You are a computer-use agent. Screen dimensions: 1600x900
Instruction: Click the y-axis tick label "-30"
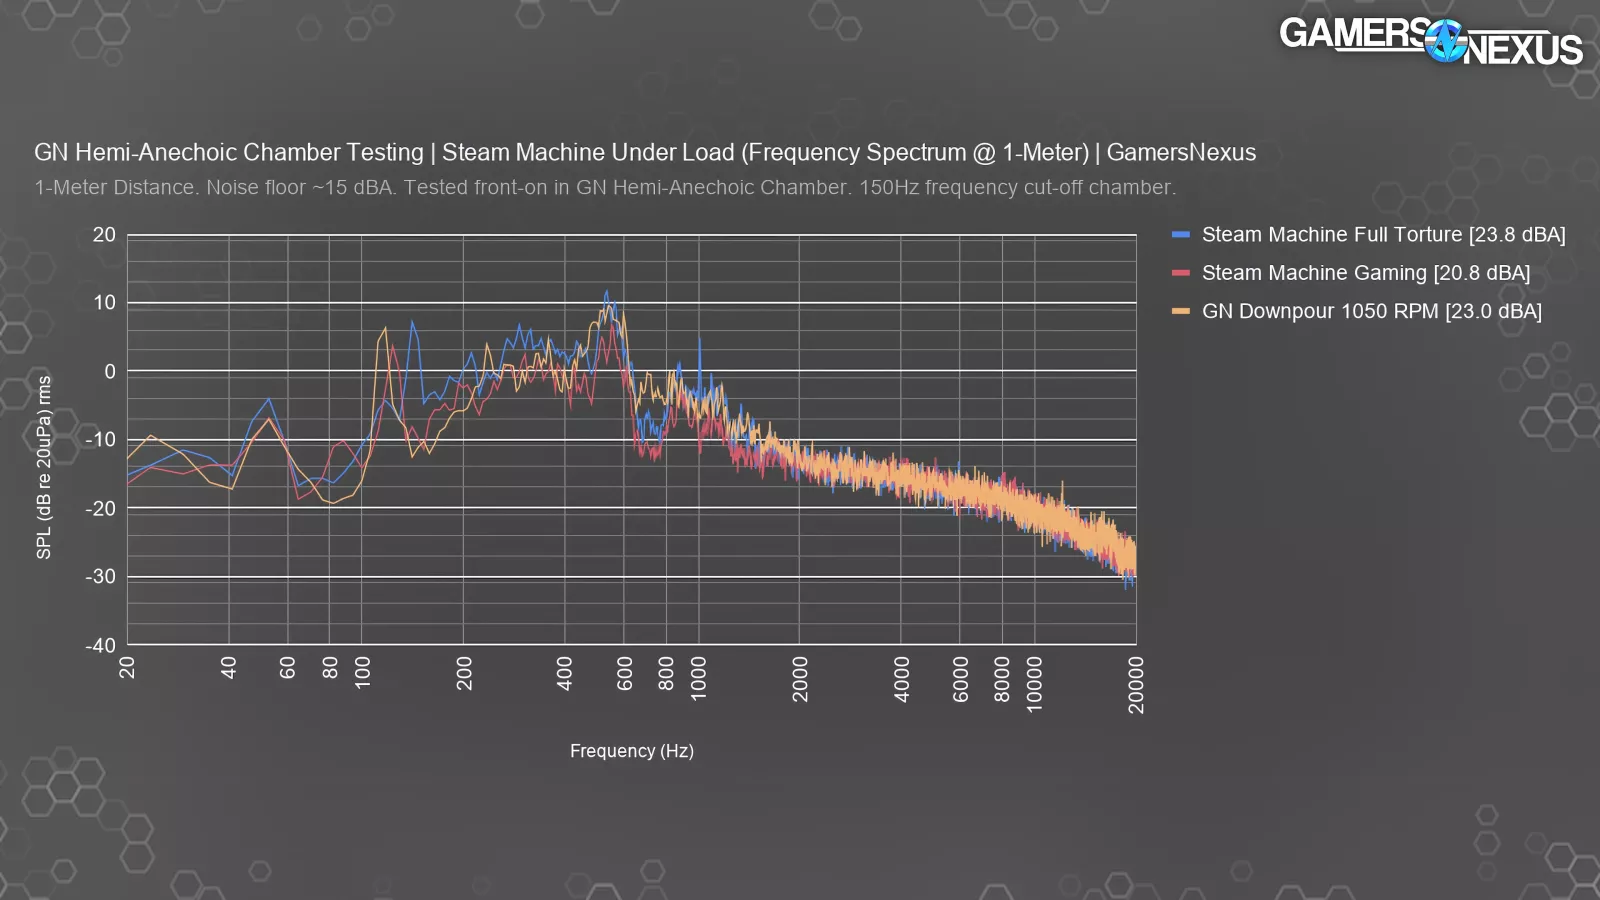tap(101, 577)
